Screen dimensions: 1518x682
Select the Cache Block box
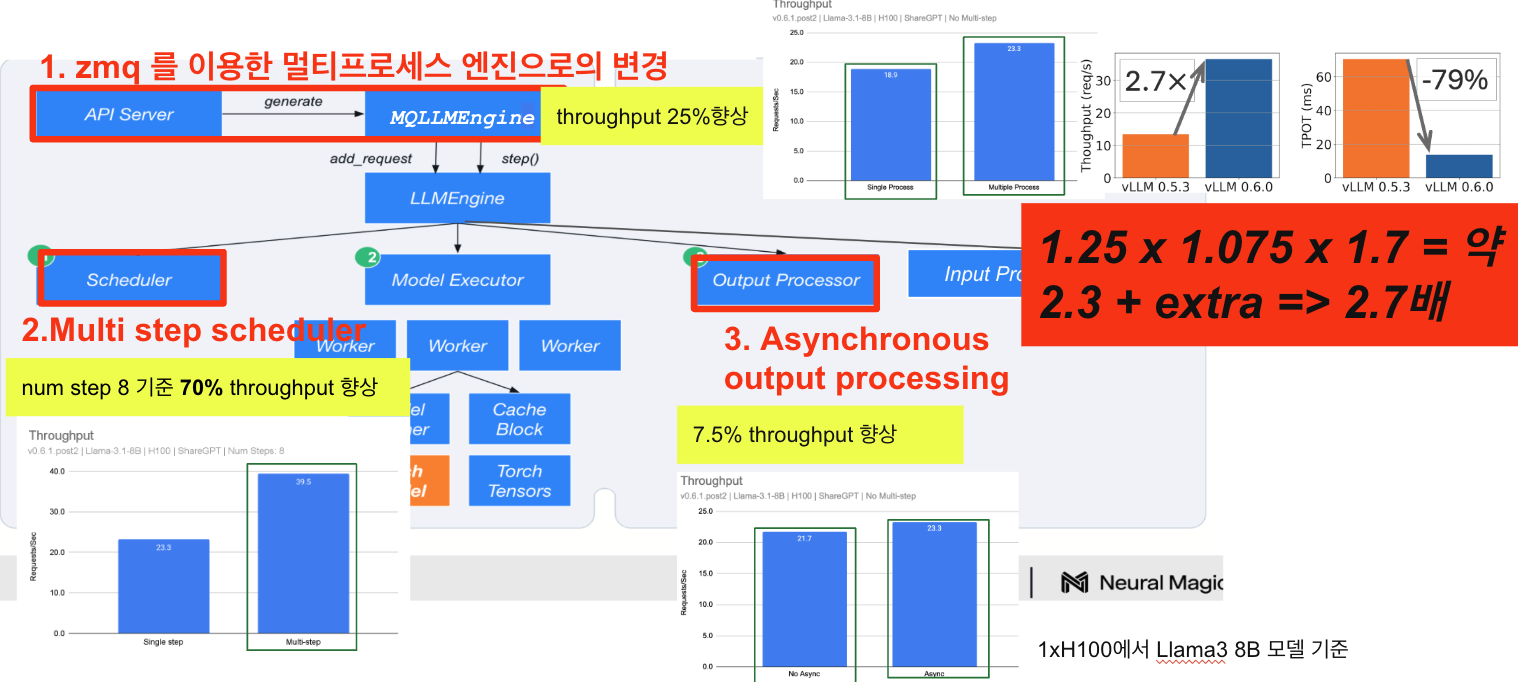click(519, 419)
